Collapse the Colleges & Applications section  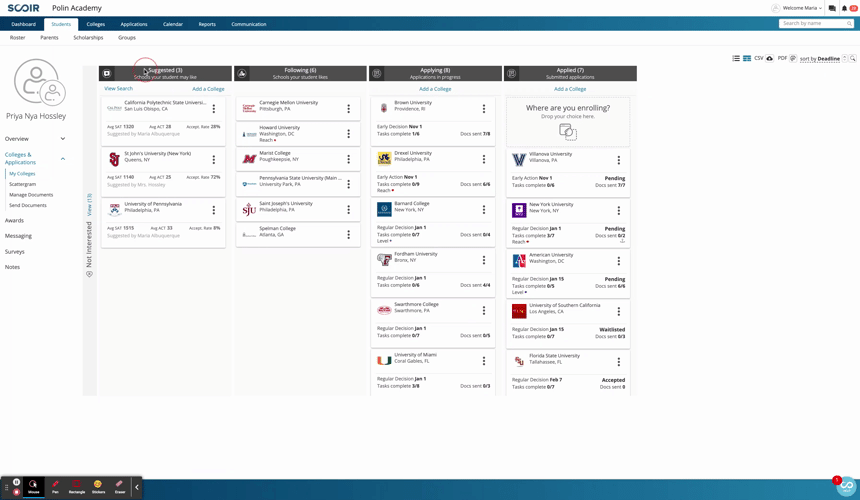[x=63, y=158]
